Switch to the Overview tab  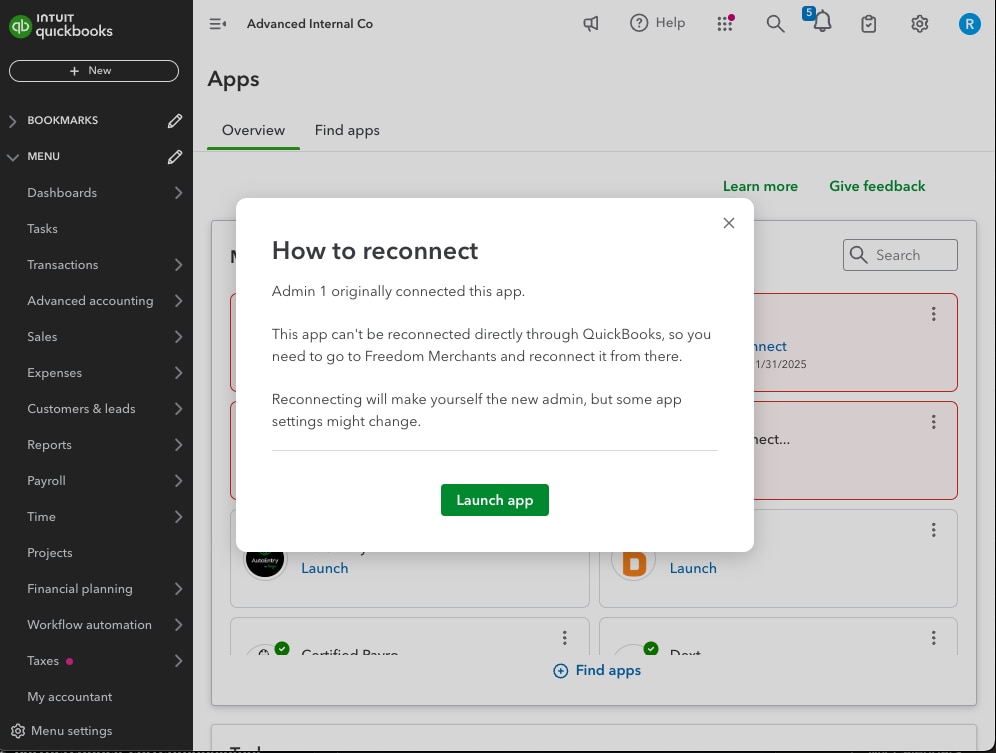coord(253,130)
